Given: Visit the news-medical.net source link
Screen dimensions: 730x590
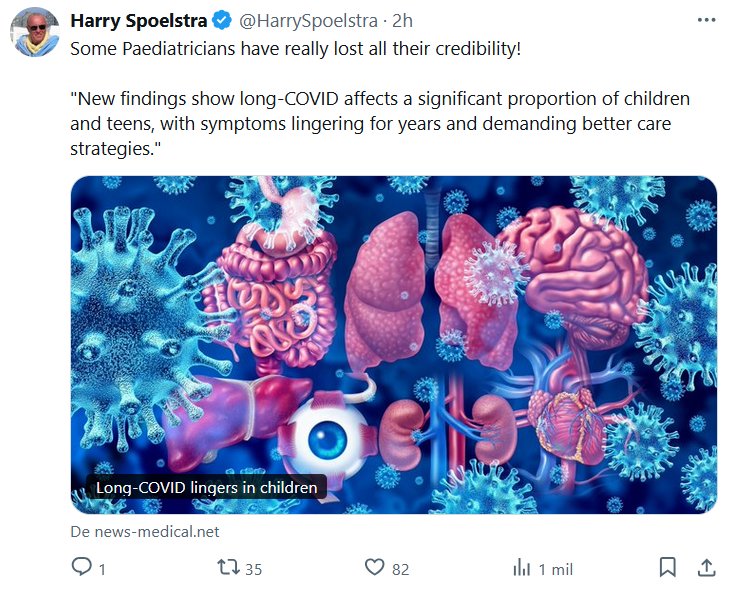Looking at the screenshot, I should tap(144, 532).
